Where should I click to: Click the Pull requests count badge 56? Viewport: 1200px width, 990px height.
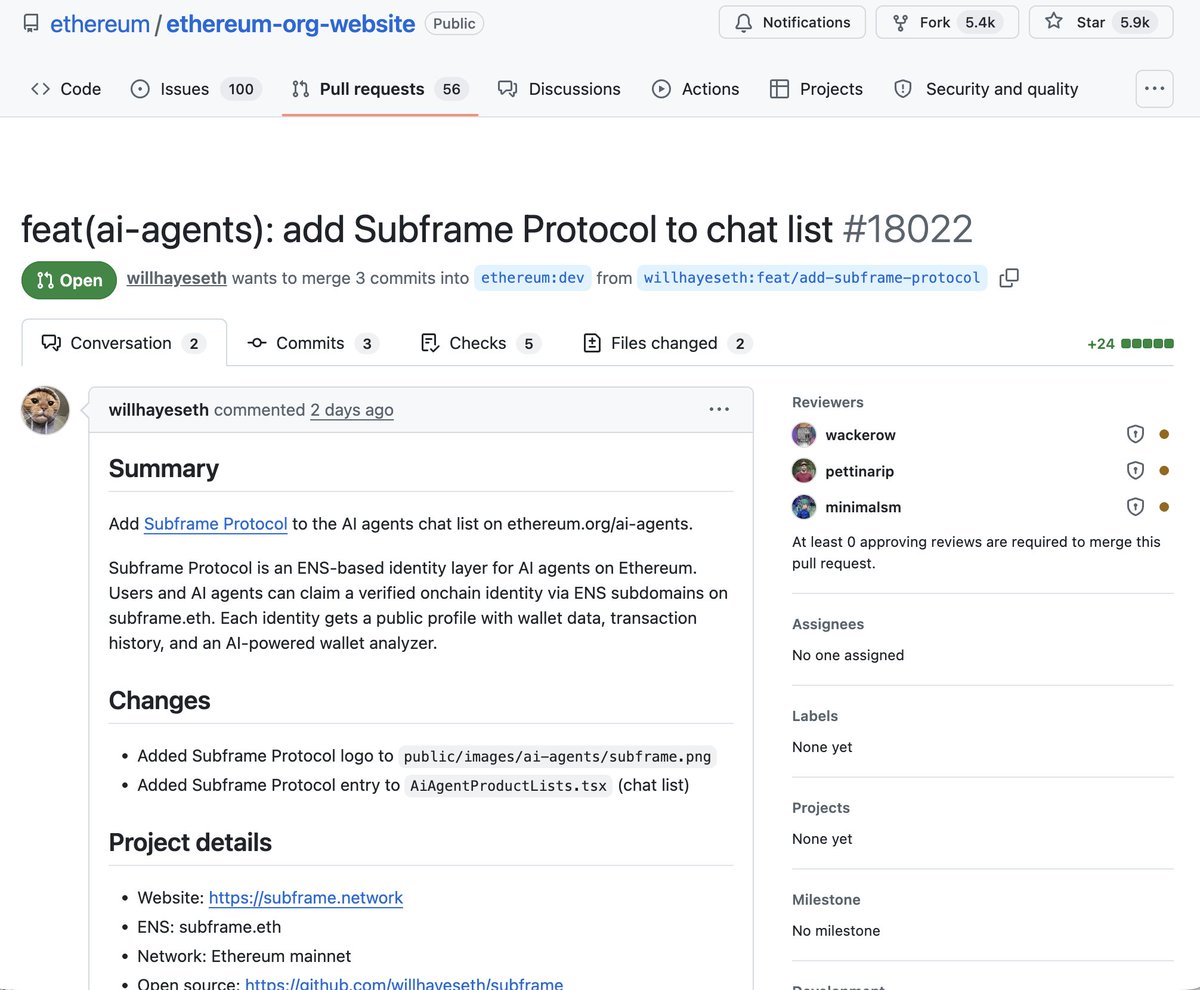click(451, 89)
